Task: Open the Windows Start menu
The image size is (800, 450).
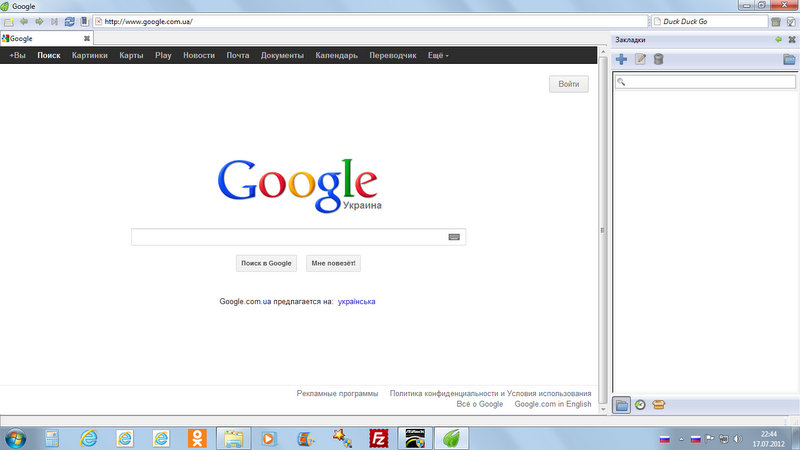Action: click(15, 438)
